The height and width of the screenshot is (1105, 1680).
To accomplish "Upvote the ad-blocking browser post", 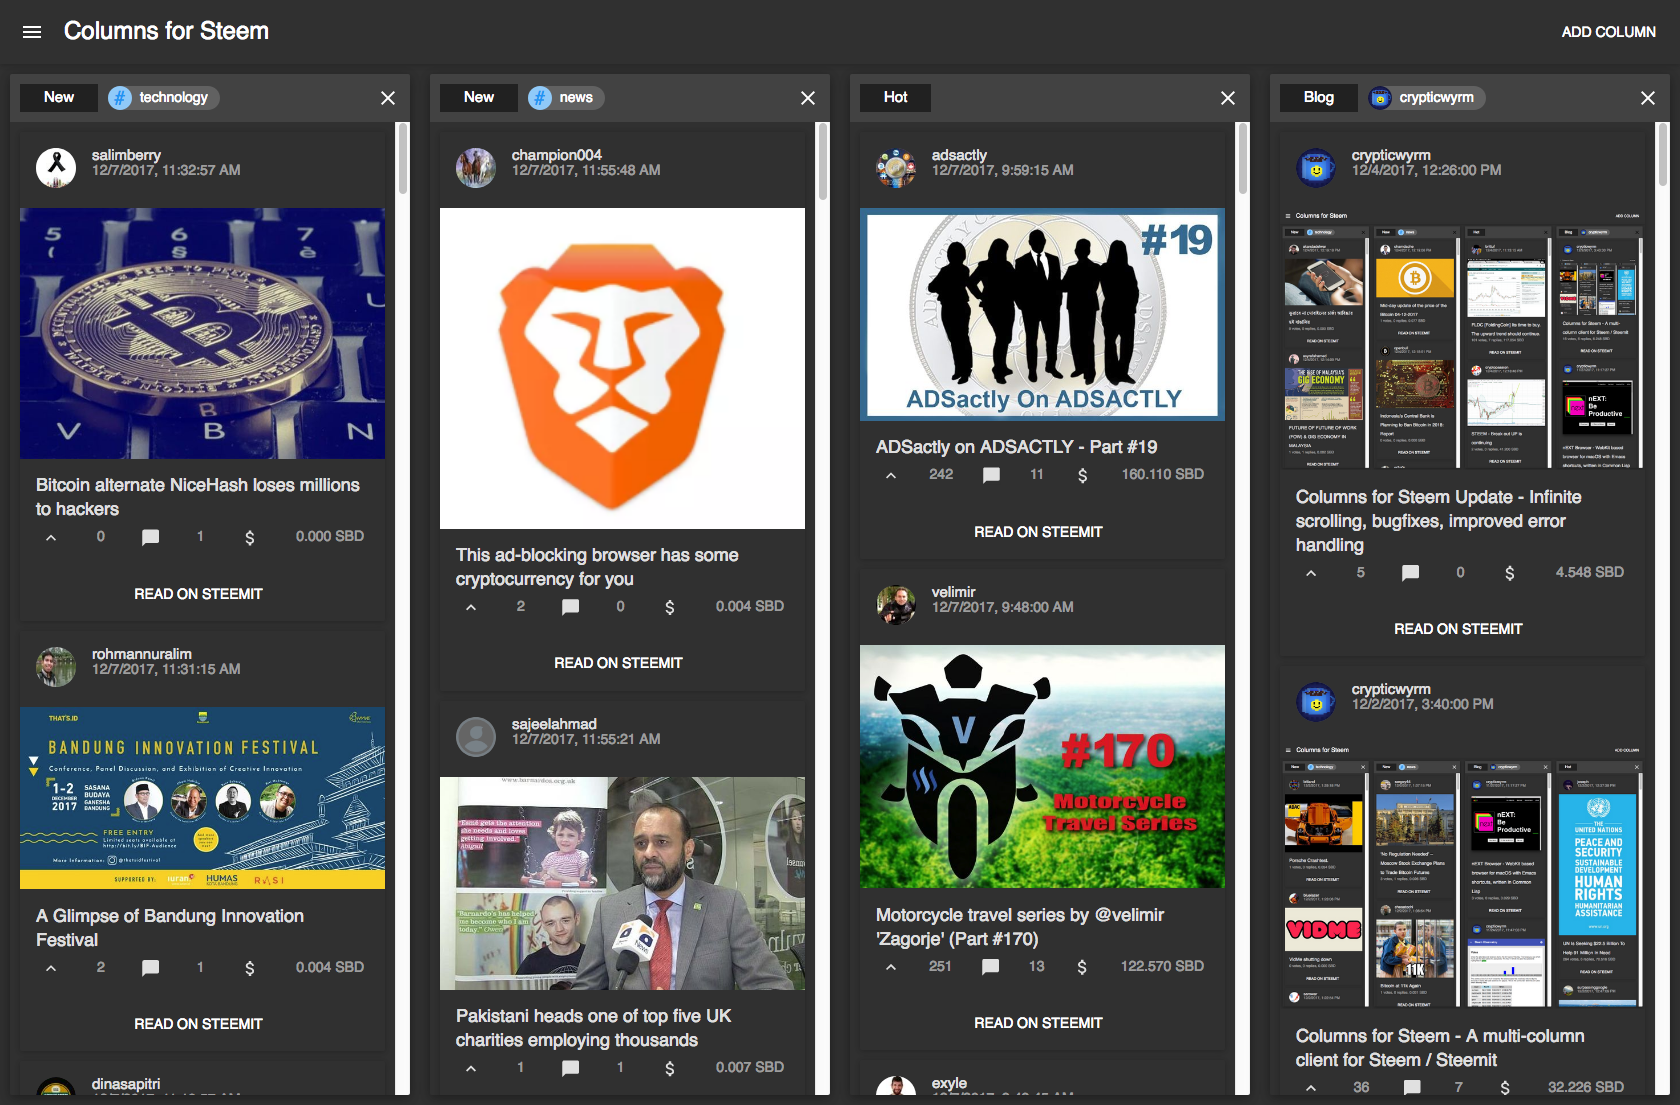I will (x=471, y=607).
